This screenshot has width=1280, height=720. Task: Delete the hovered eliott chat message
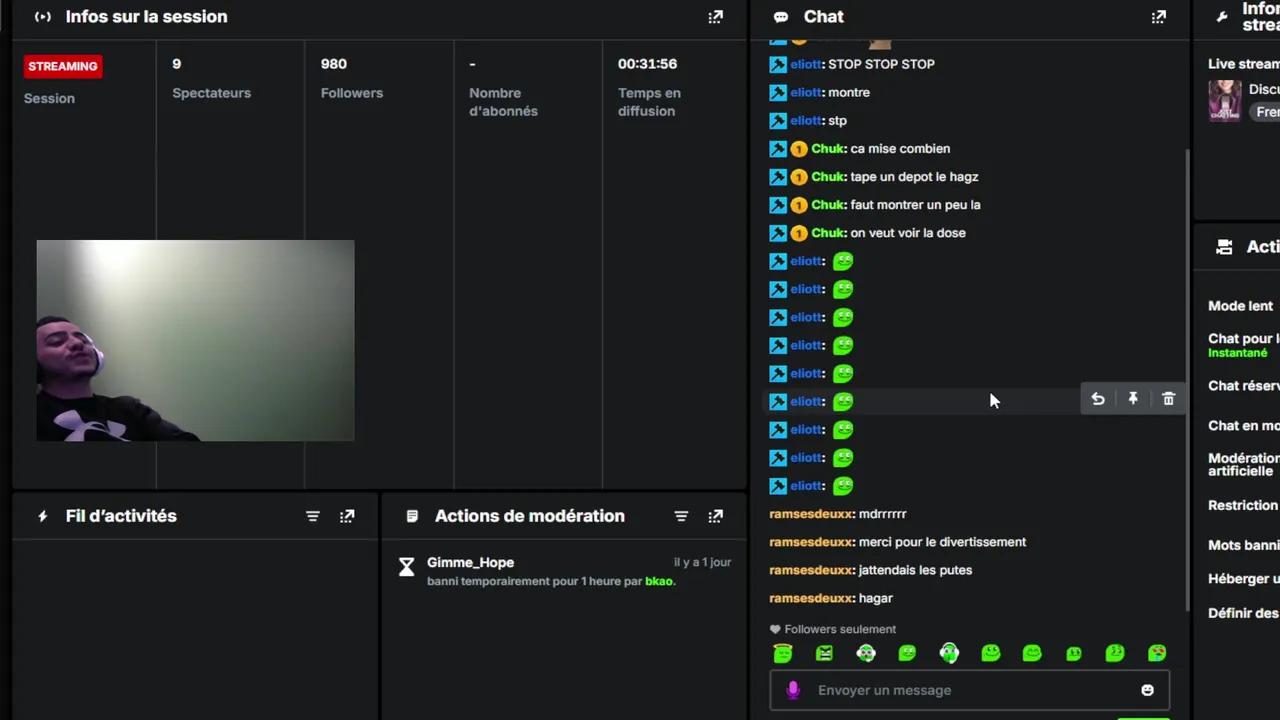(1168, 399)
